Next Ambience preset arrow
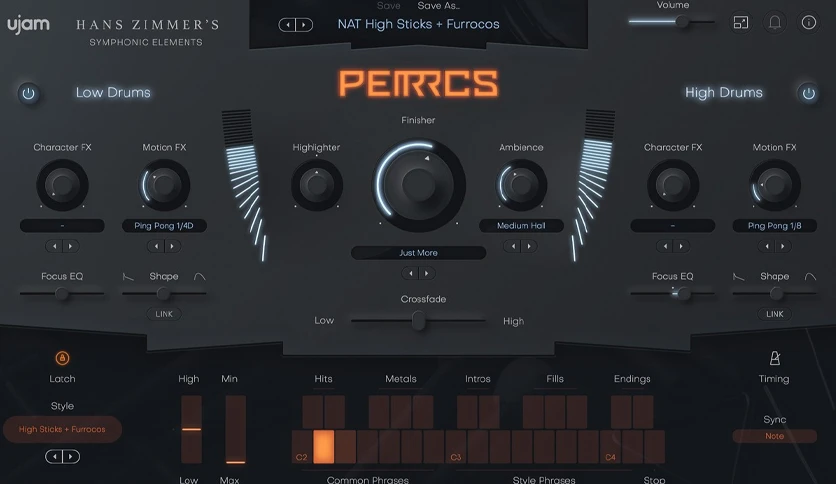Image resolution: width=836 pixels, height=484 pixels. click(529, 246)
